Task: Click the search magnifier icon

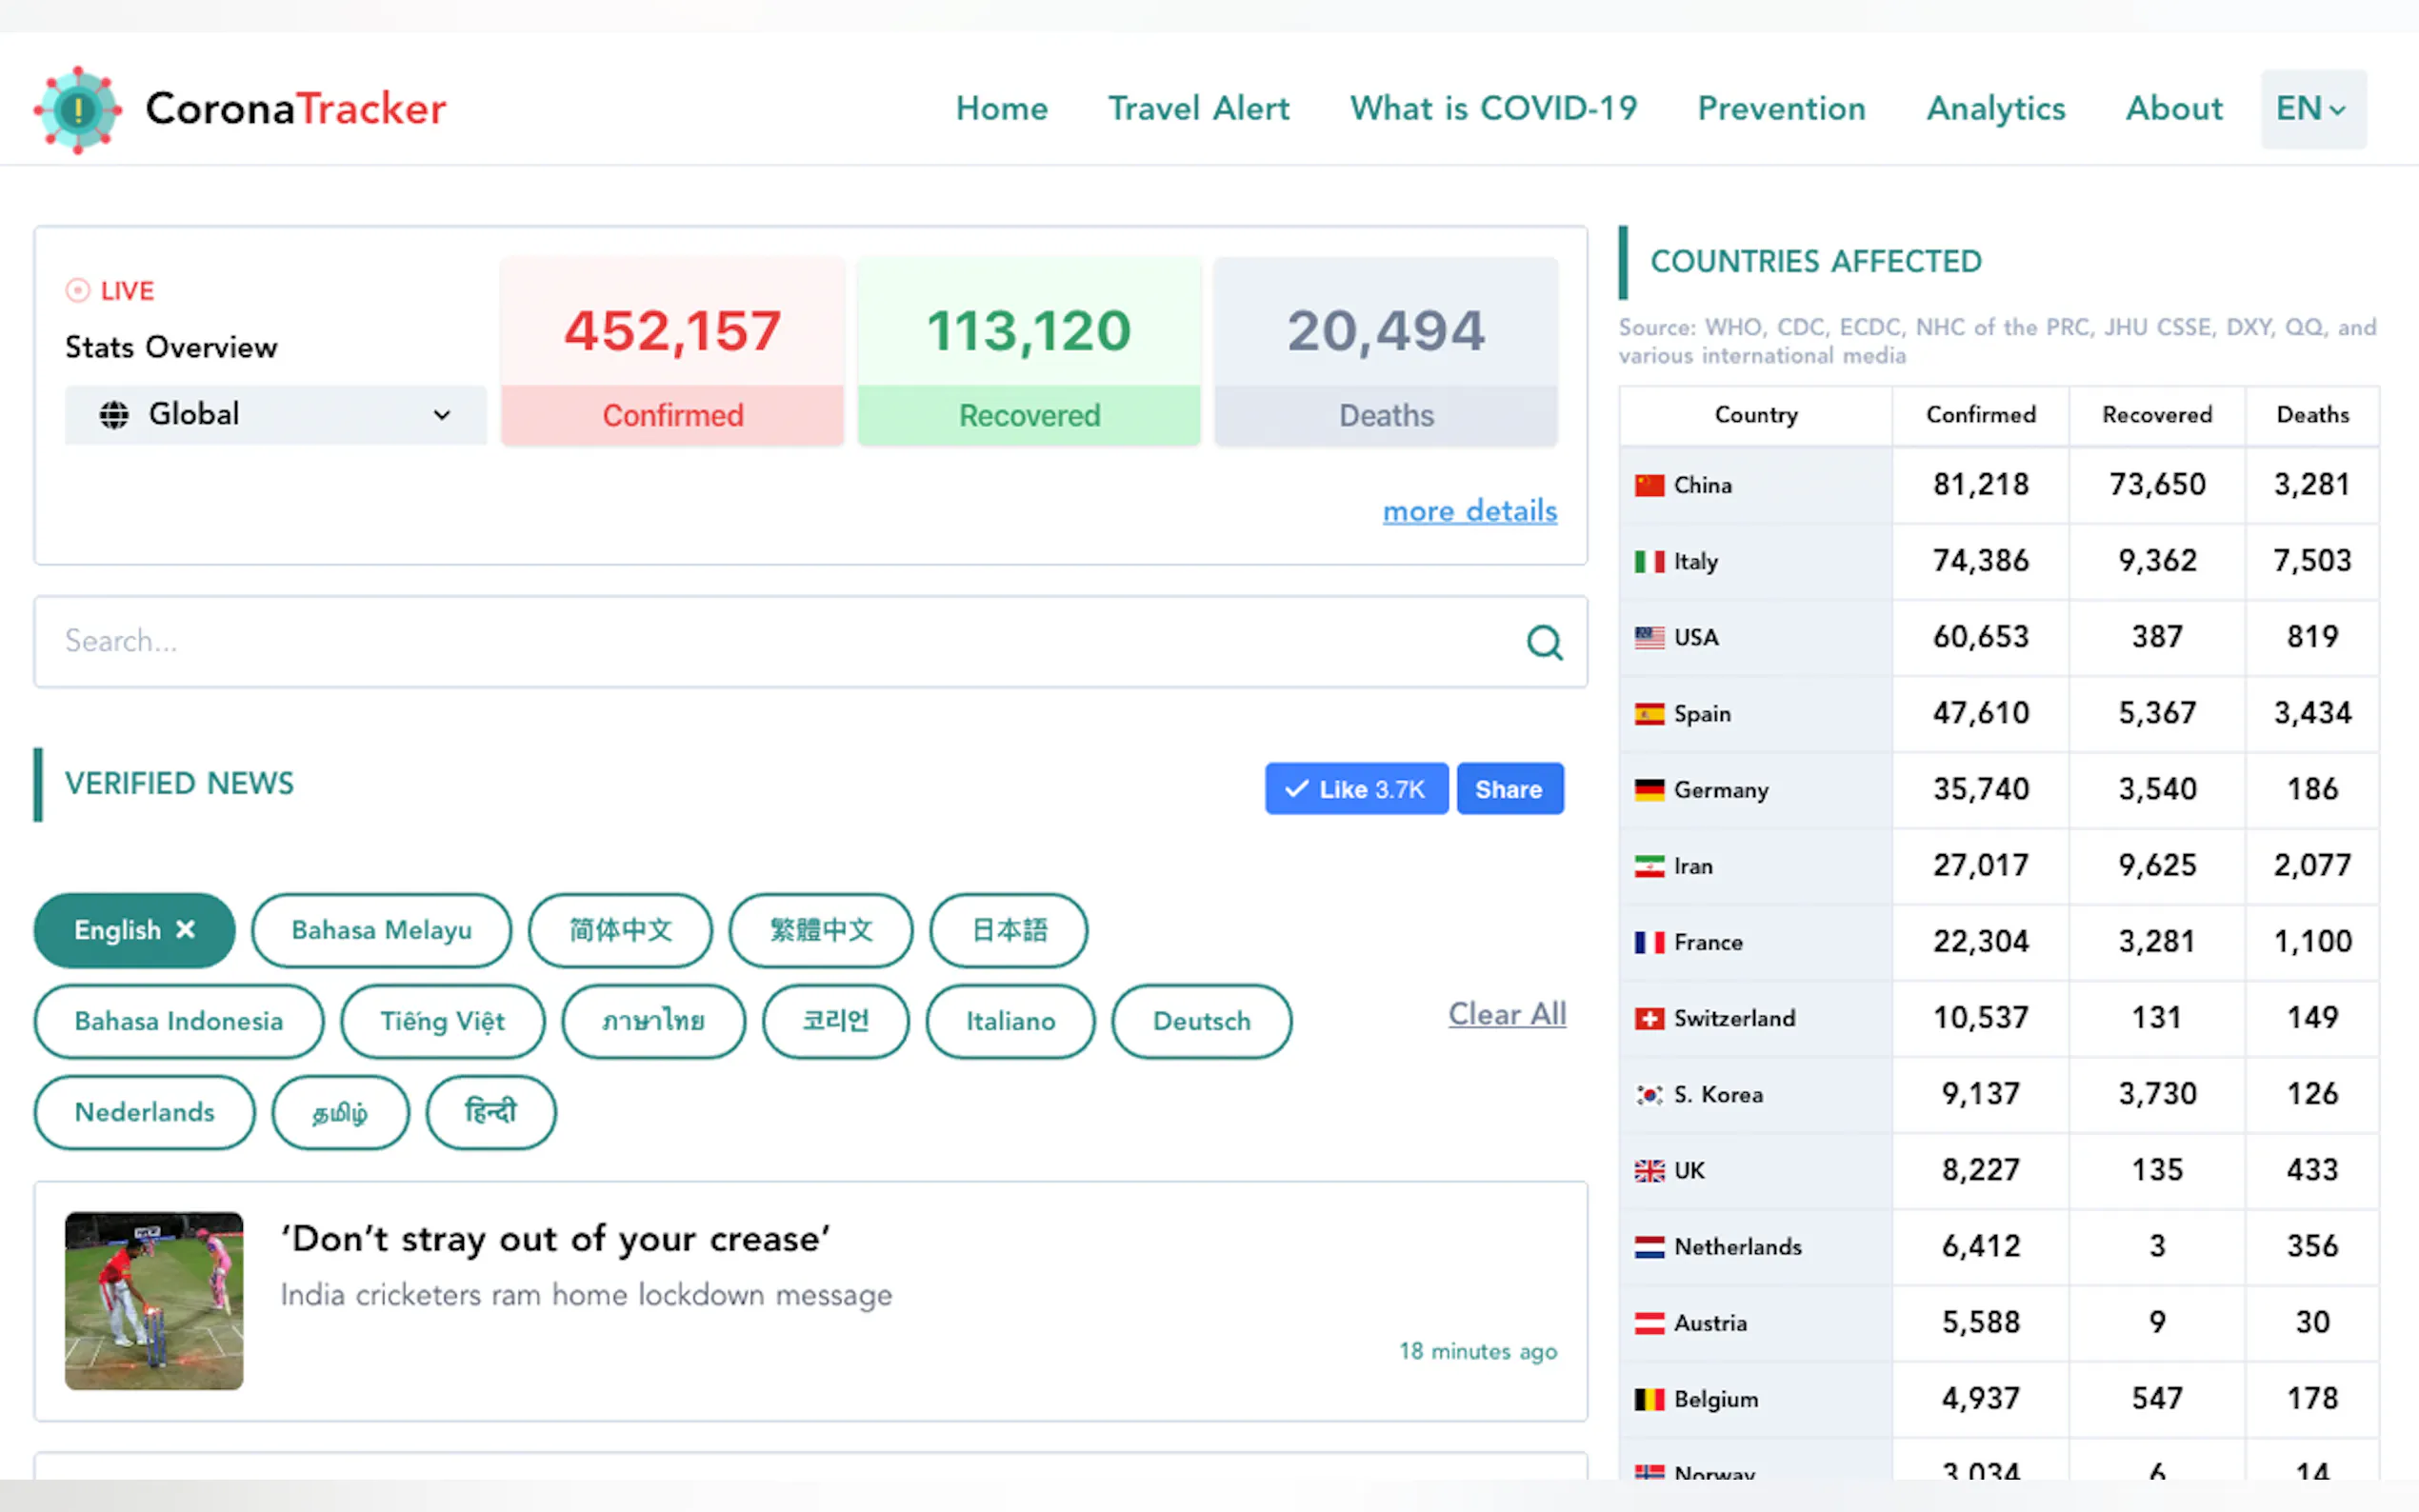Action: coord(1544,642)
